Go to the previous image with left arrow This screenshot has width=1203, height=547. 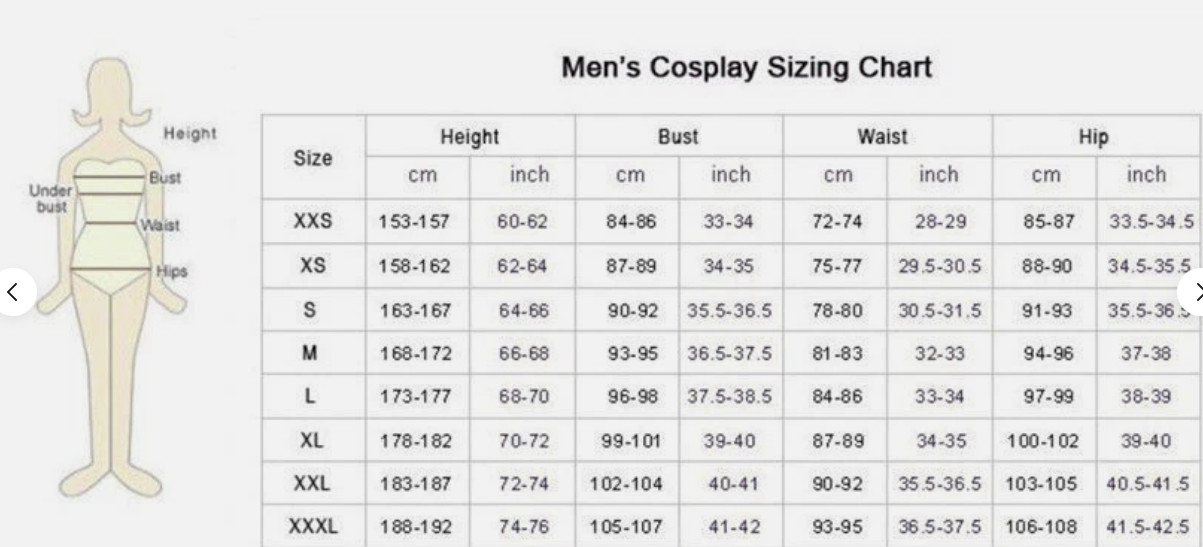click(x=13, y=292)
